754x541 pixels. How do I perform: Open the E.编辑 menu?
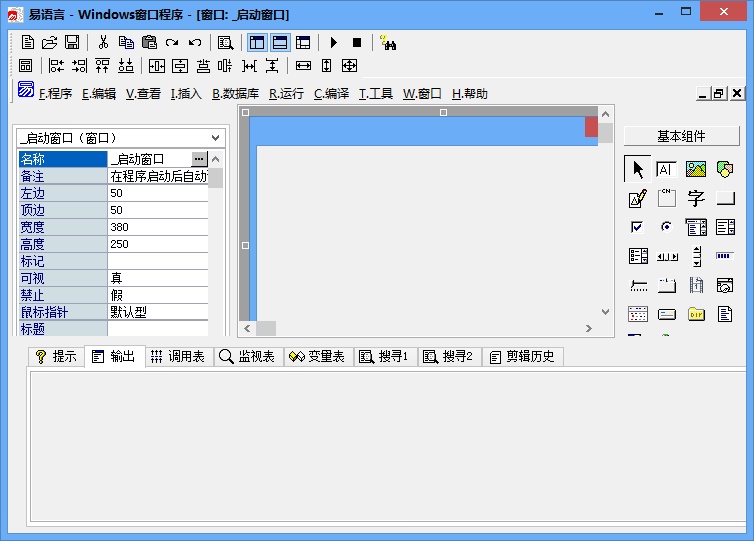(99, 94)
